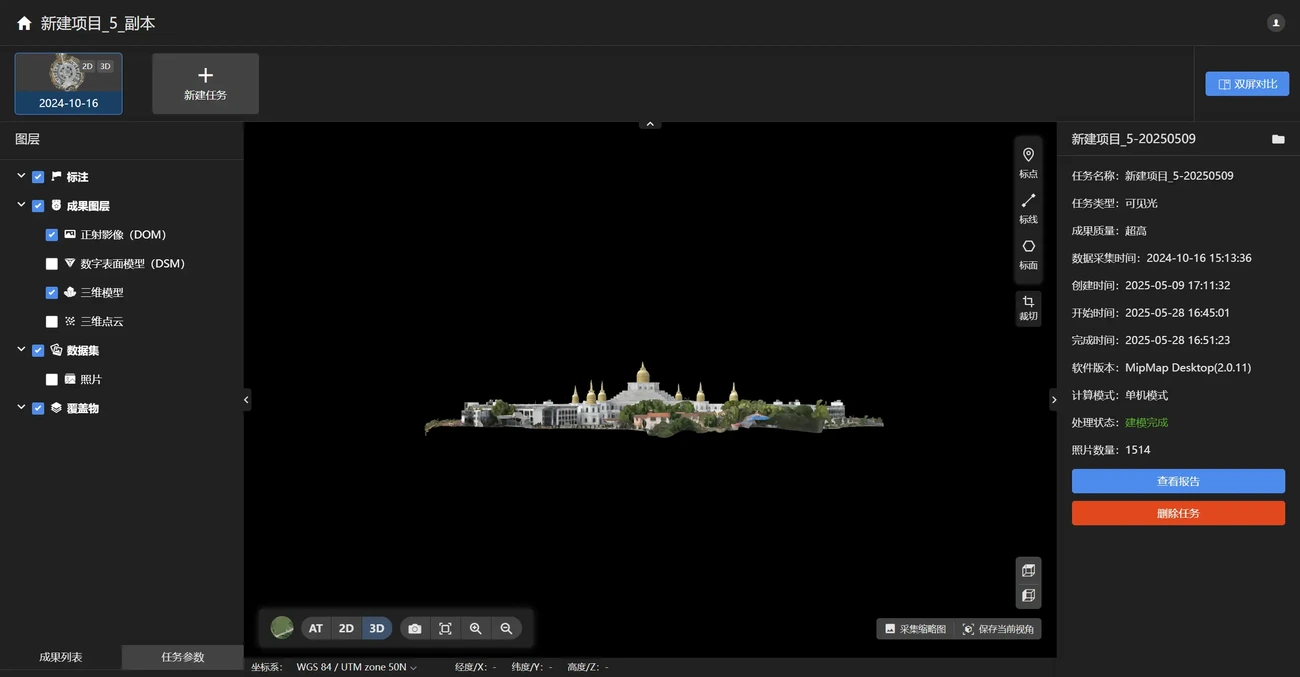
Task: Zoom out with the magnifier minus icon
Action: tap(506, 629)
